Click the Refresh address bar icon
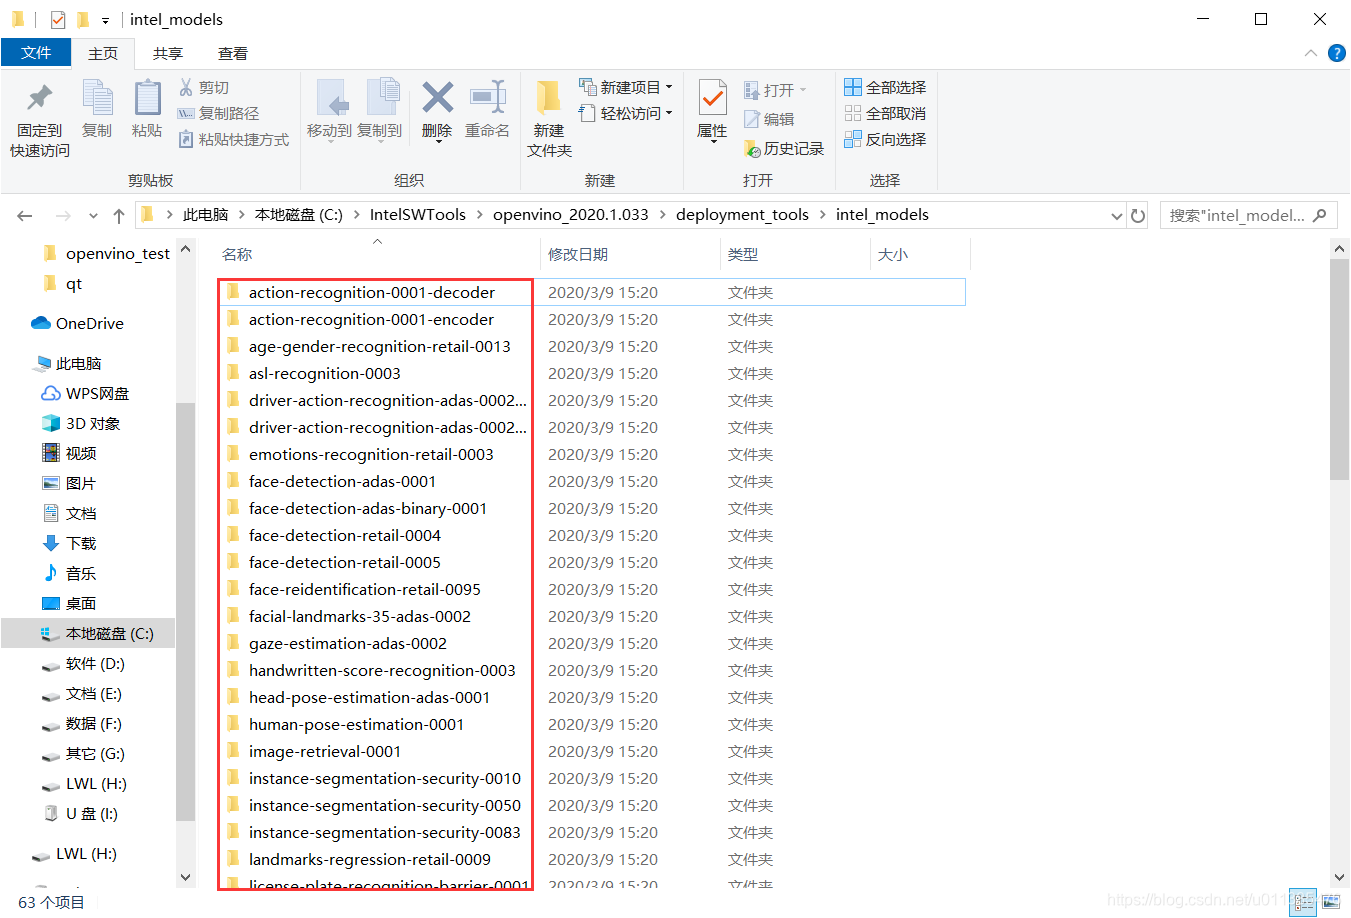This screenshot has width=1351, height=918. (1138, 215)
